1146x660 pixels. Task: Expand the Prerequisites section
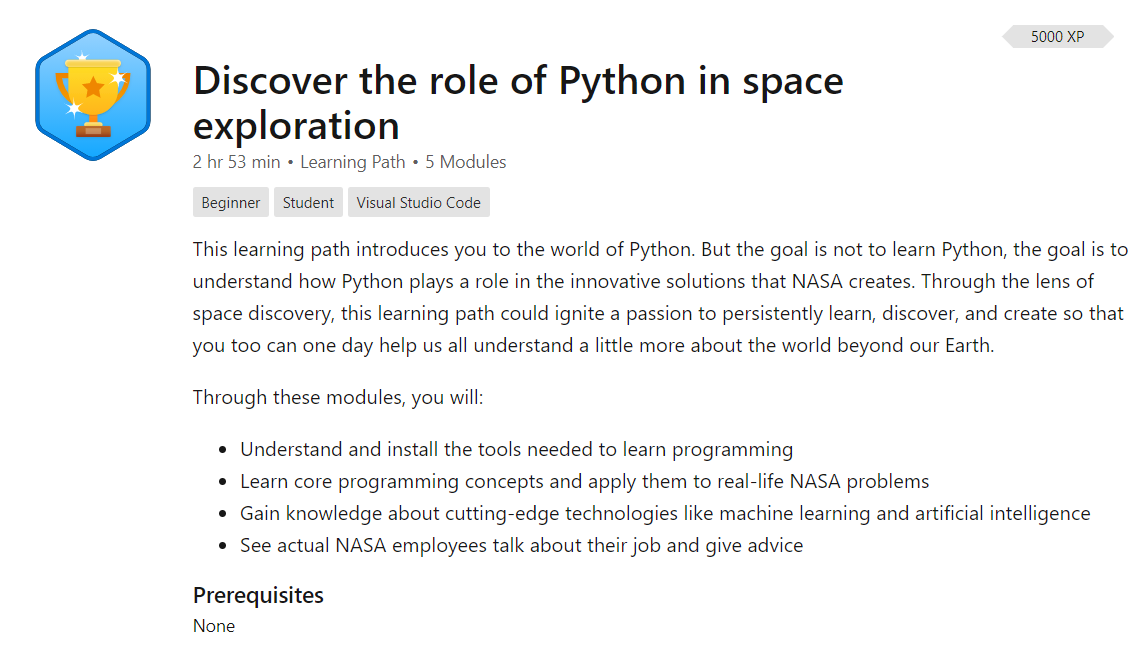tap(258, 595)
